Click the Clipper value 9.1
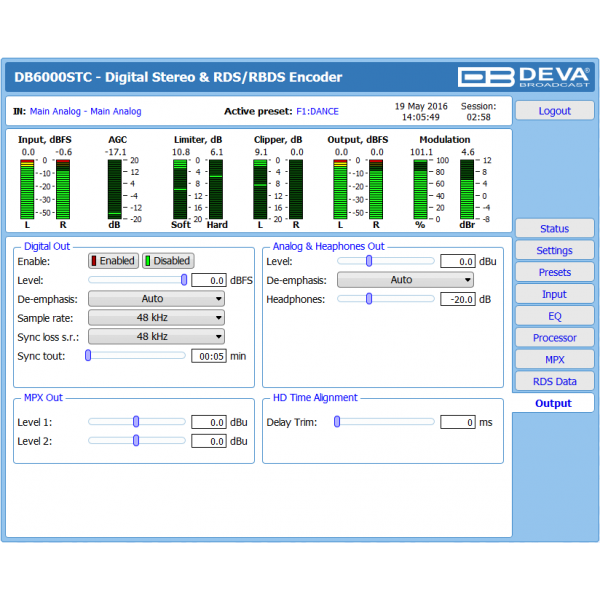This screenshot has height=600, width=600. (x=261, y=152)
